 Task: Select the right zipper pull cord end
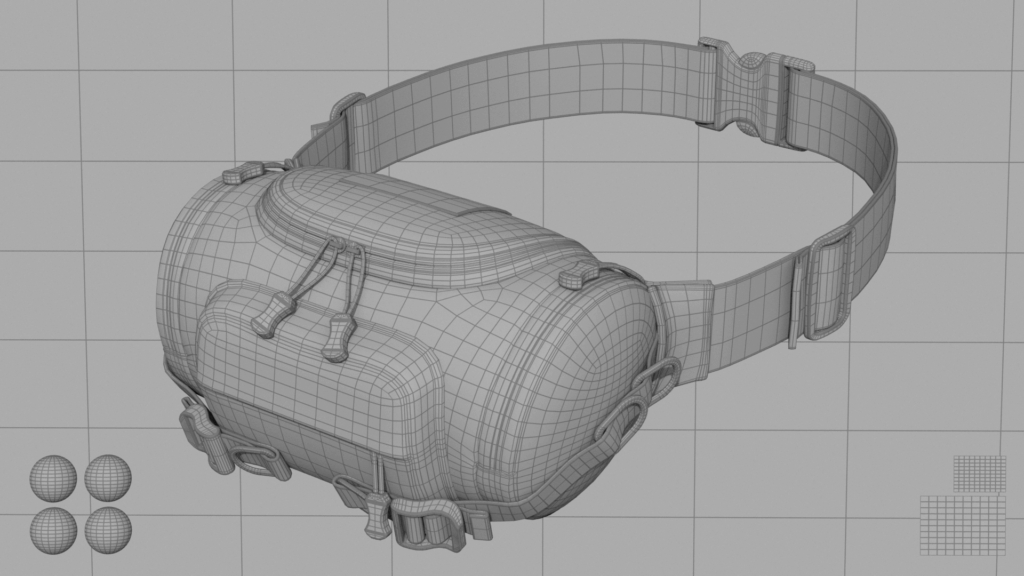pyautogui.click(x=339, y=335)
